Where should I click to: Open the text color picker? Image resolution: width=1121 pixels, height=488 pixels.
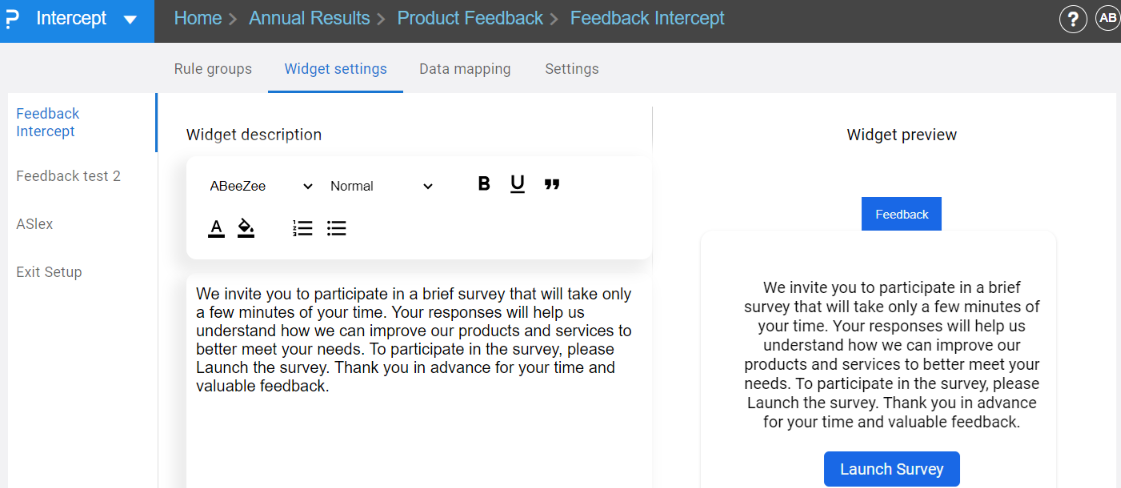tap(216, 229)
